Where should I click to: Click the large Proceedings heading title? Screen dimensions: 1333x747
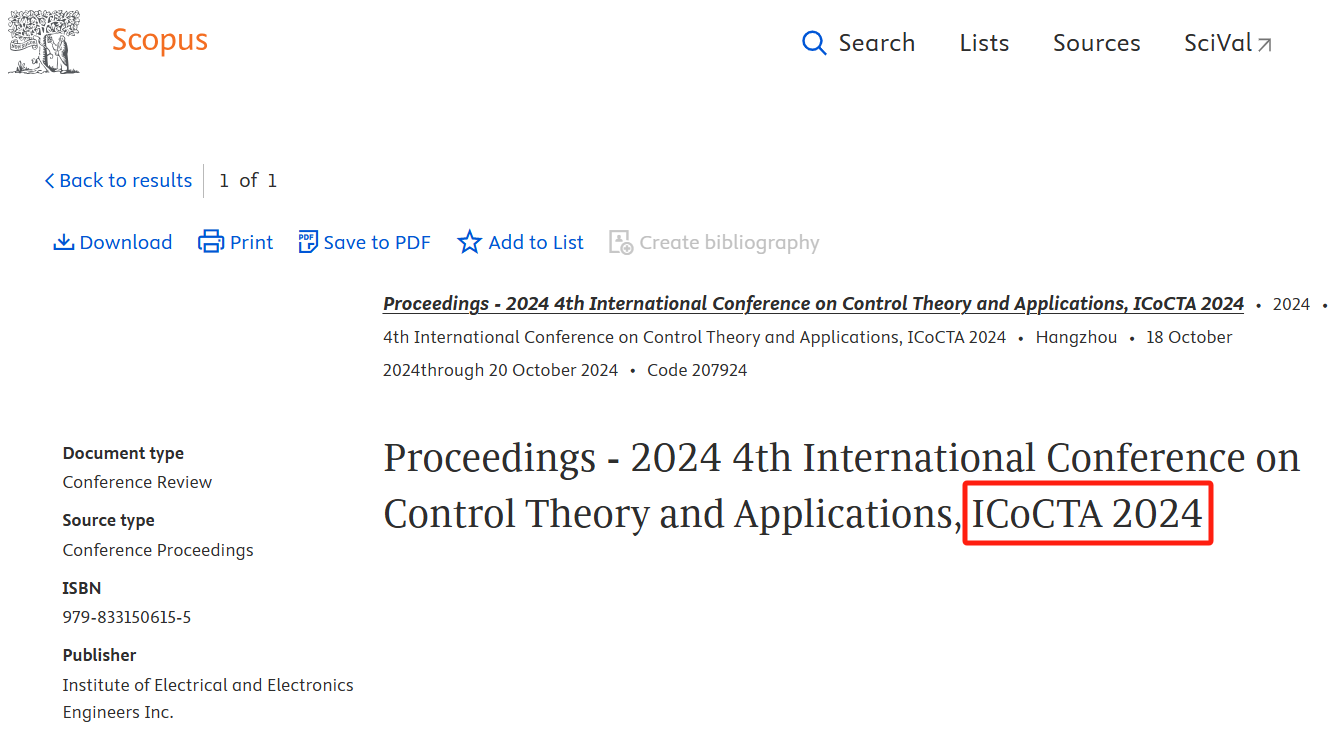[x=841, y=486]
